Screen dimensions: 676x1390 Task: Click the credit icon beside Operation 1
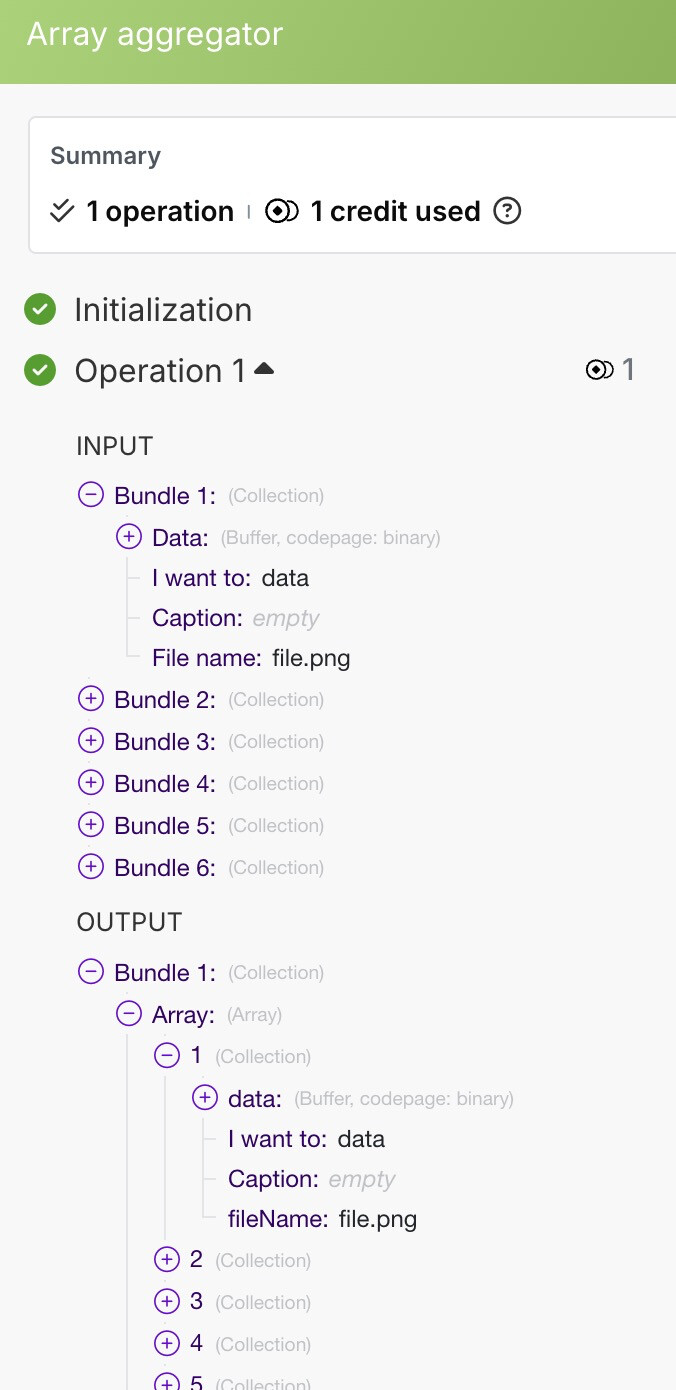click(x=599, y=371)
